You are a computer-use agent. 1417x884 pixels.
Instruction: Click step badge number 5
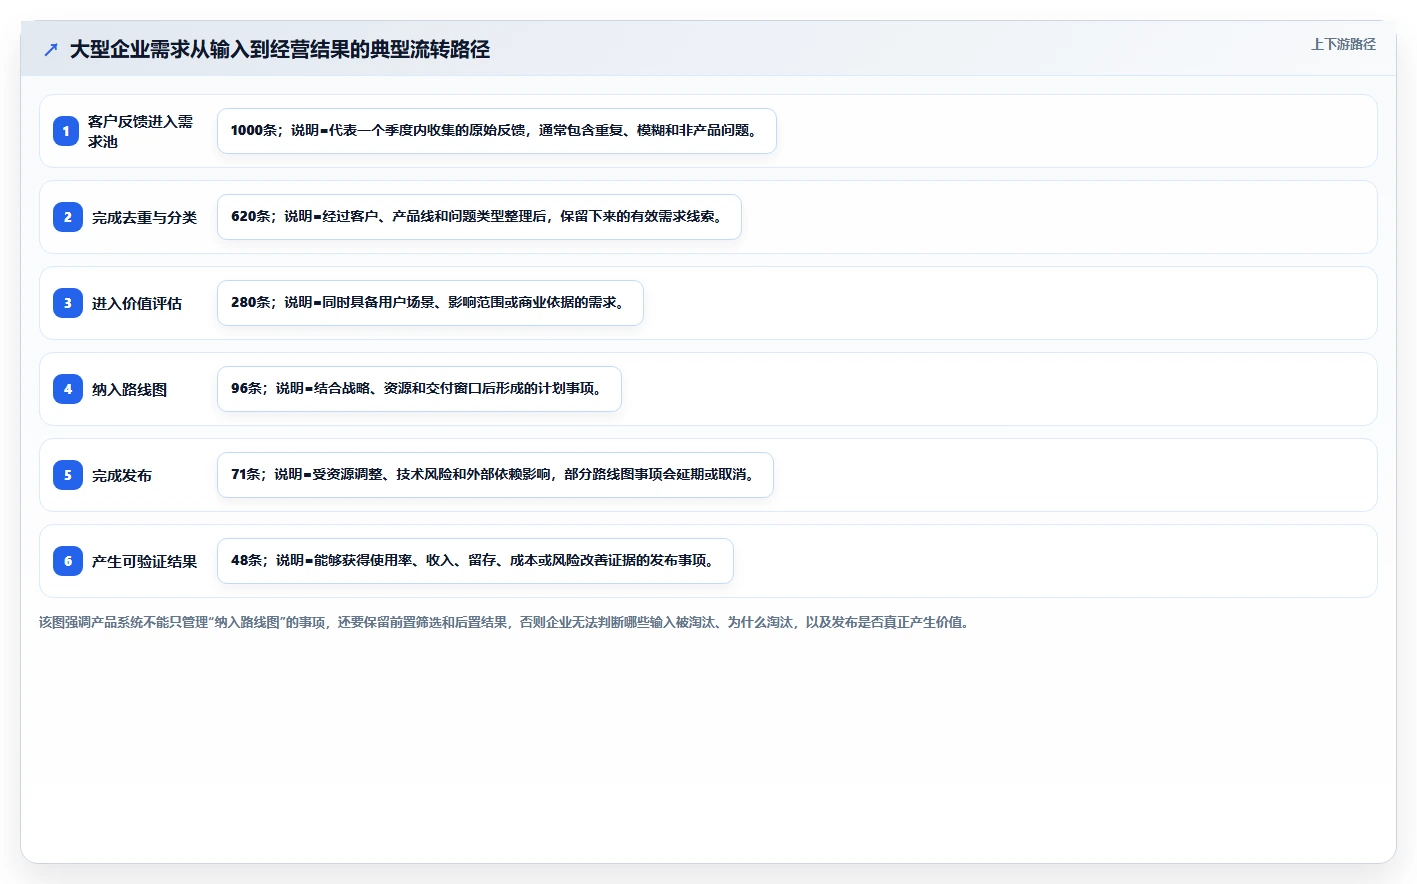(x=67, y=475)
